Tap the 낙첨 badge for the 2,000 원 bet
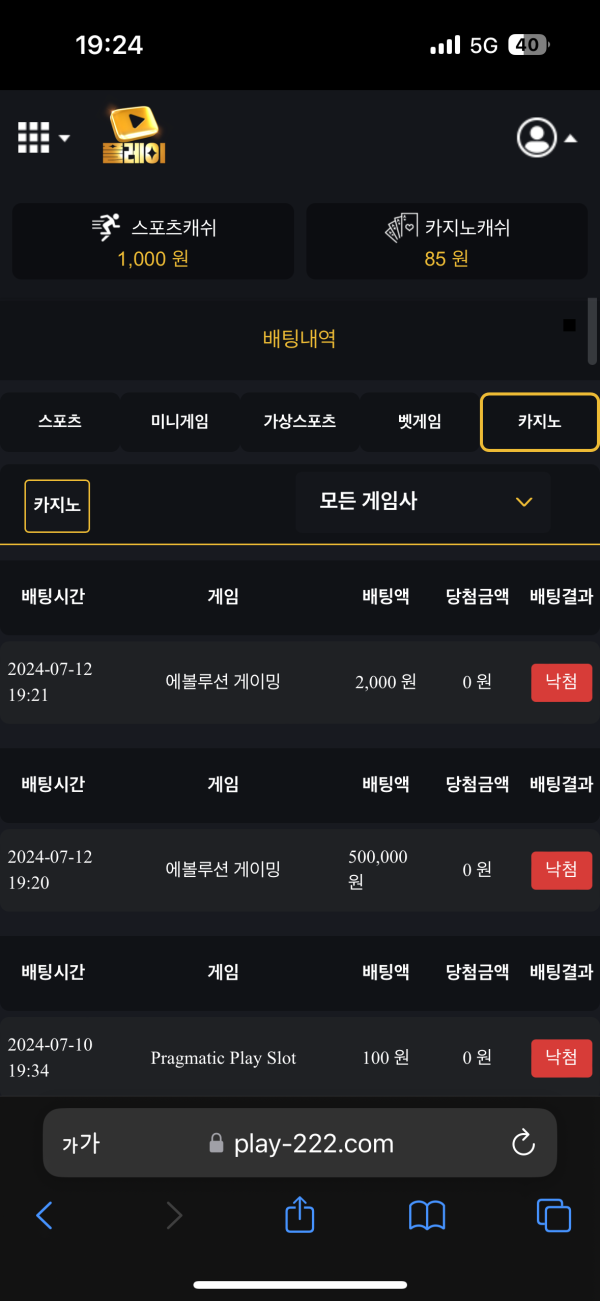Viewport: 600px width, 1301px height. click(561, 683)
